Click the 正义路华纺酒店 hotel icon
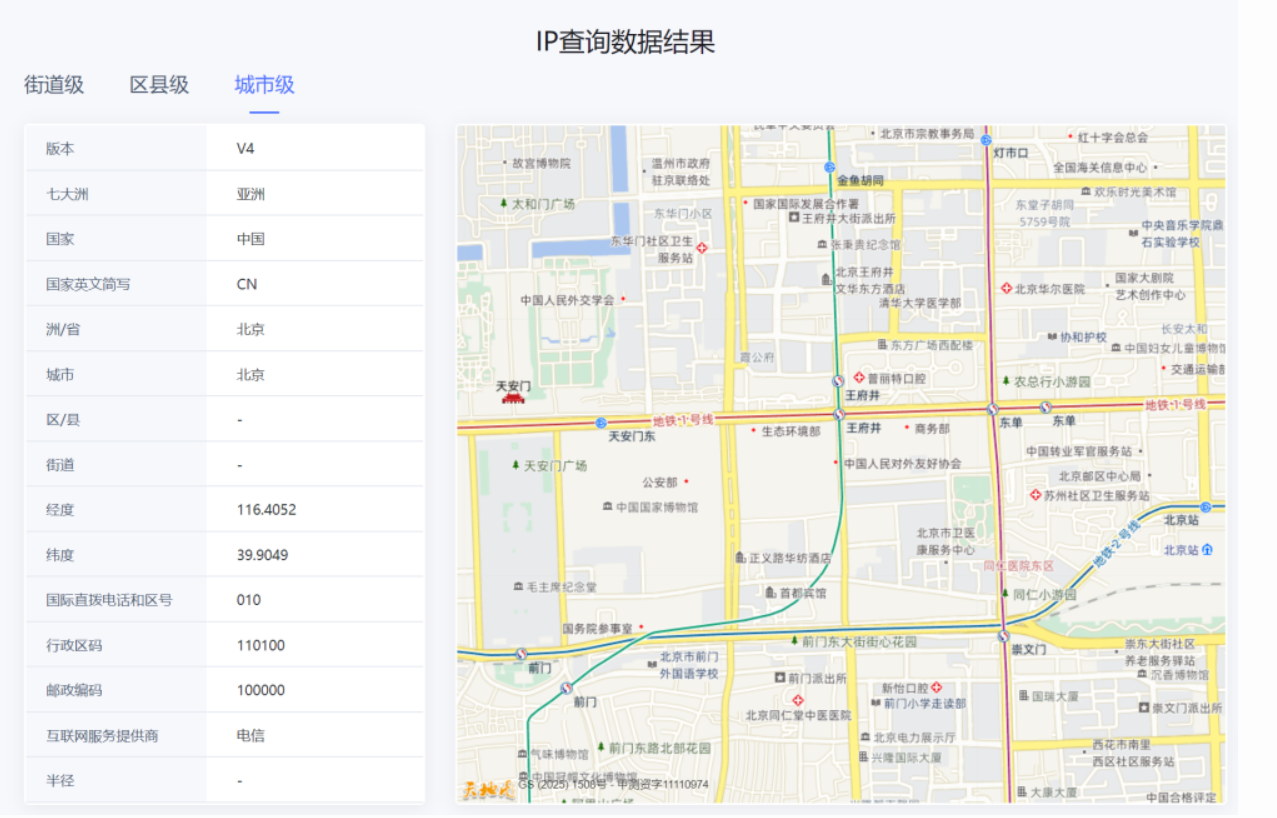 coord(740,557)
